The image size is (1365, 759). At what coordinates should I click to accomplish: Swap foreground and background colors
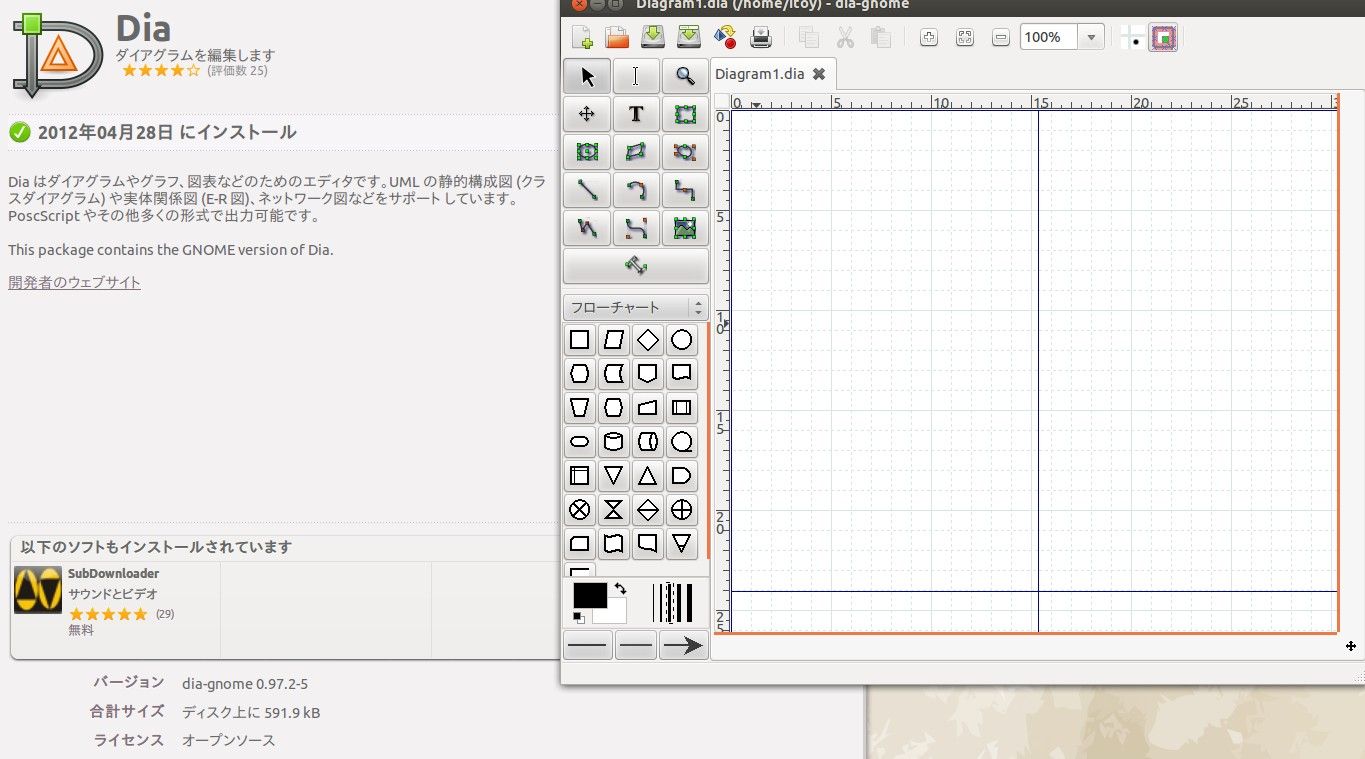point(620,588)
